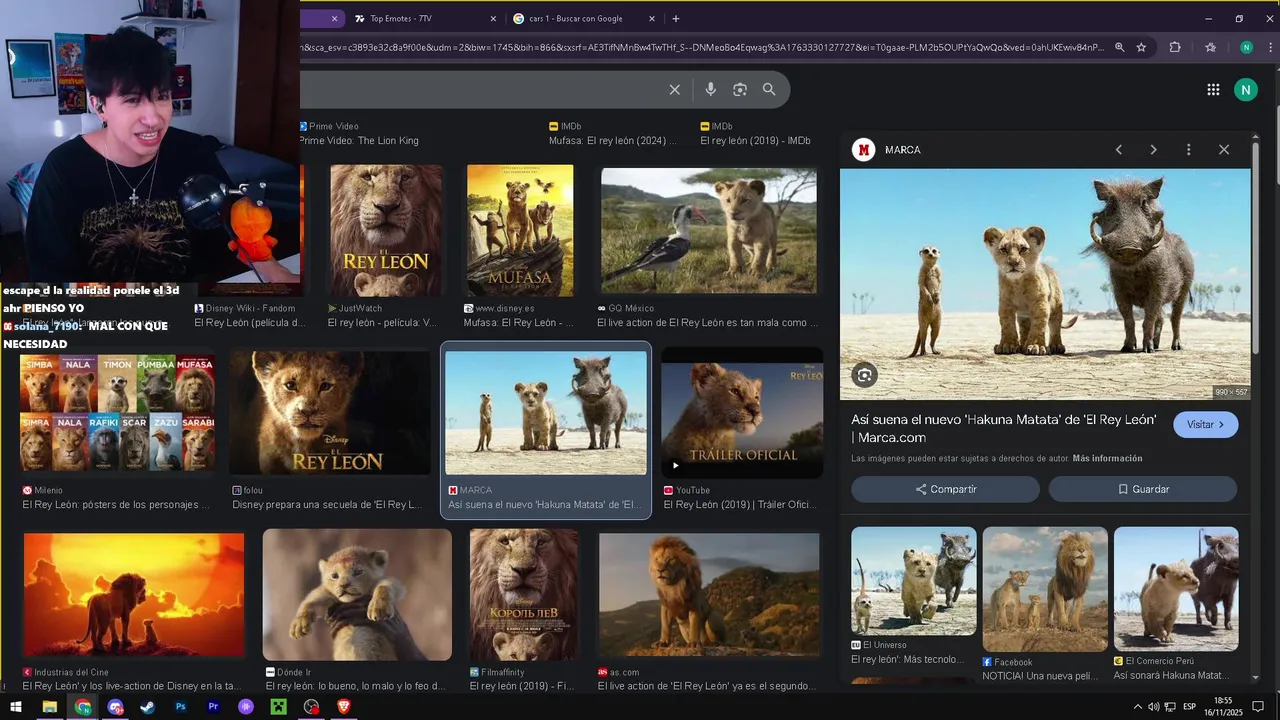Open the Google account avatar N
The width and height of the screenshot is (1280, 720).
1245,90
